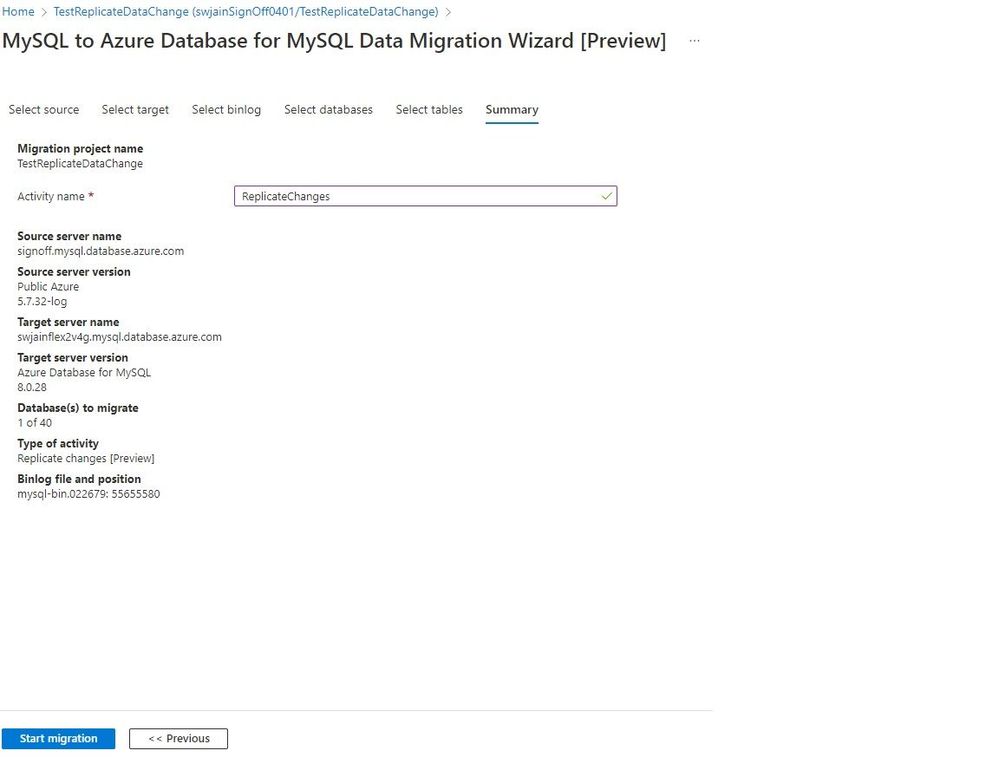Screen dimensions: 999x757
Task: Open the ellipsis more options menu
Action: click(x=694, y=41)
